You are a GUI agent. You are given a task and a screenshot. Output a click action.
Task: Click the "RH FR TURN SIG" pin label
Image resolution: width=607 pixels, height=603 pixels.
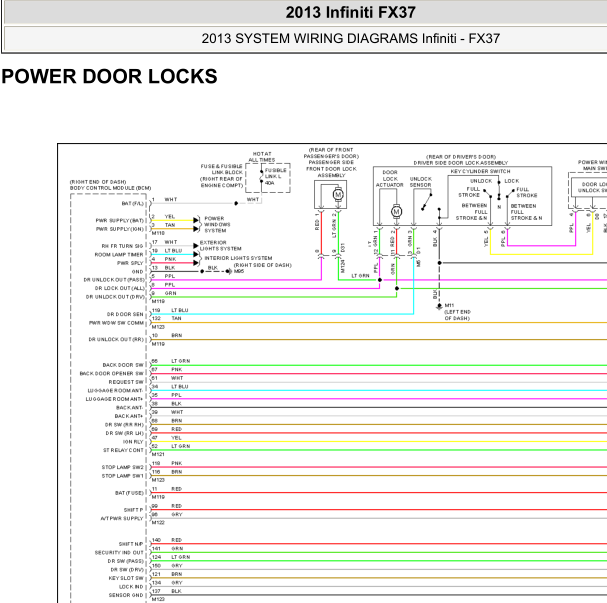(122, 246)
